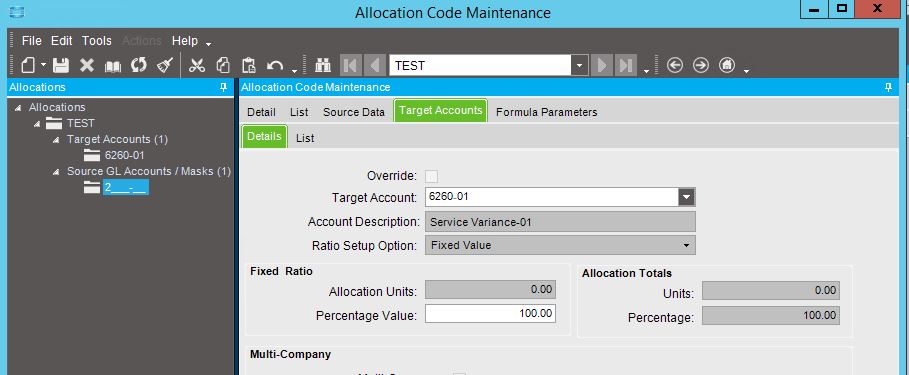Select the Details sub-tab
This screenshot has height=375, width=909.
click(264, 137)
